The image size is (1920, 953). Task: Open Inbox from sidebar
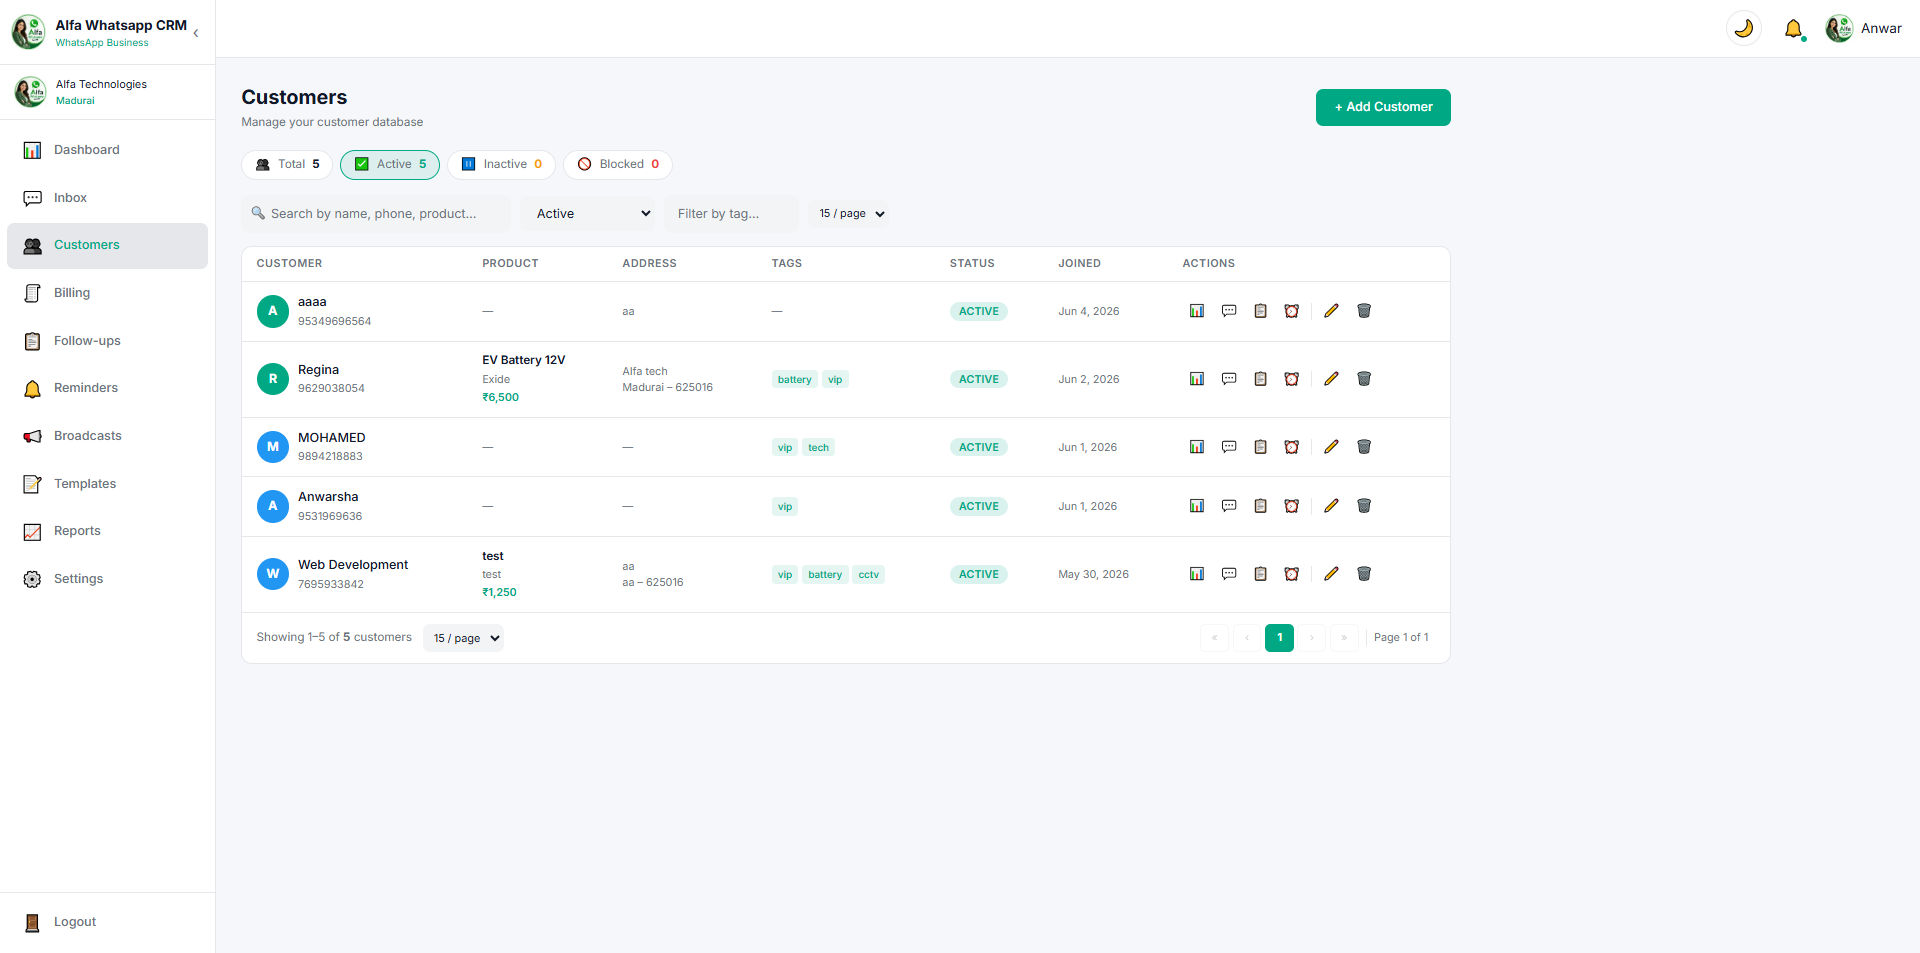coord(107,198)
